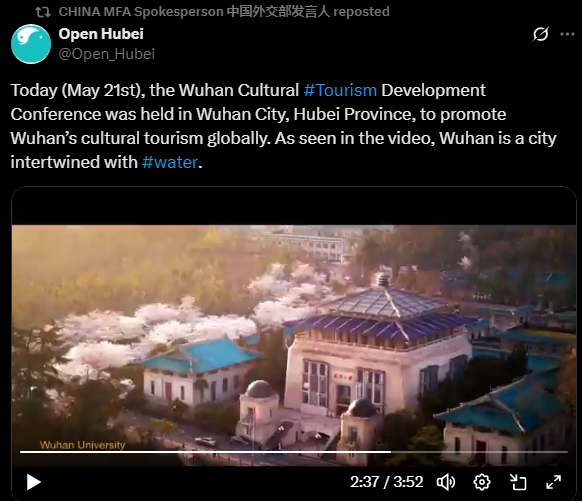582x501 pixels.
Task: Visit the Open Hubei display name
Action: [x=101, y=34]
